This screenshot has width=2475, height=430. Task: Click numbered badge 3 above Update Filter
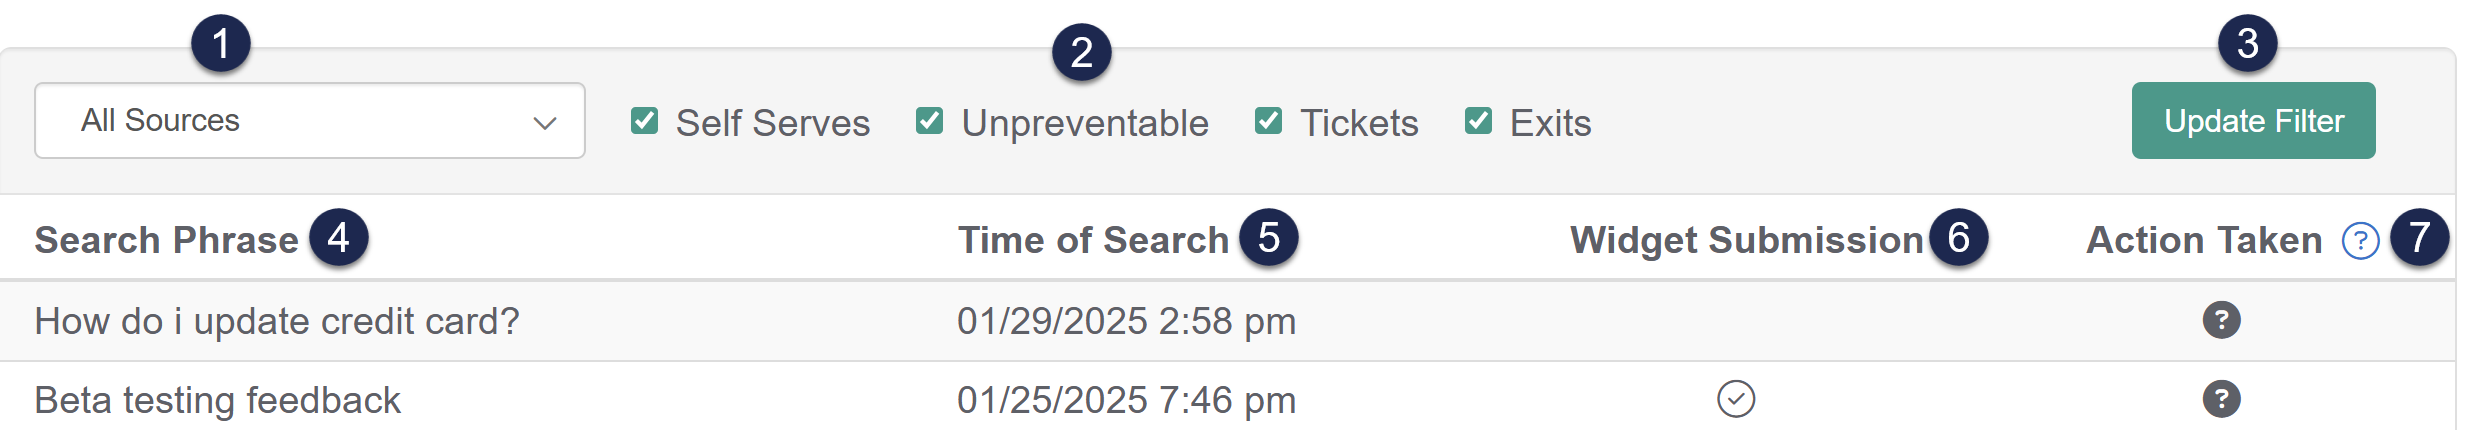pyautogui.click(x=2247, y=44)
